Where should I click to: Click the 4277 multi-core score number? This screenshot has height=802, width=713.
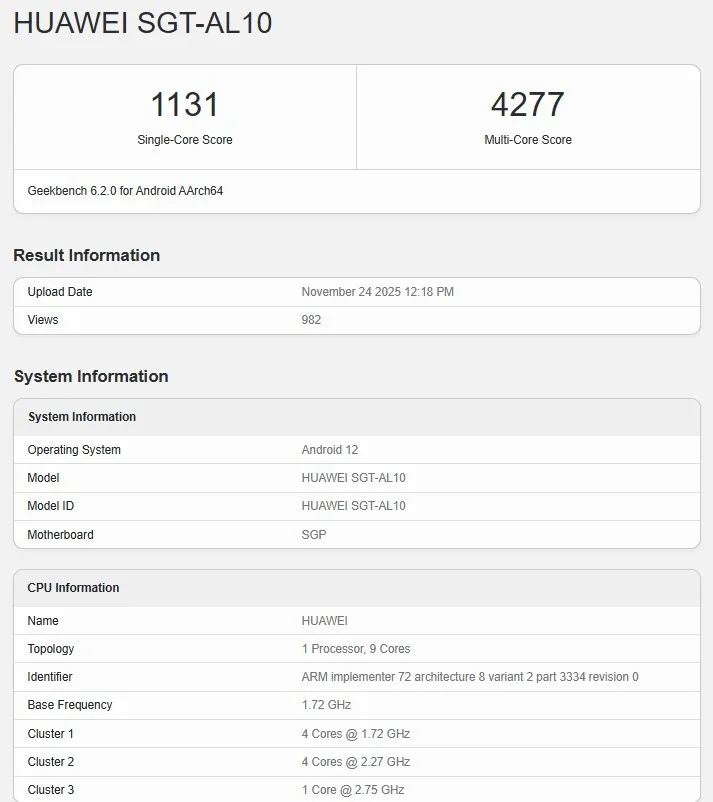pos(527,104)
